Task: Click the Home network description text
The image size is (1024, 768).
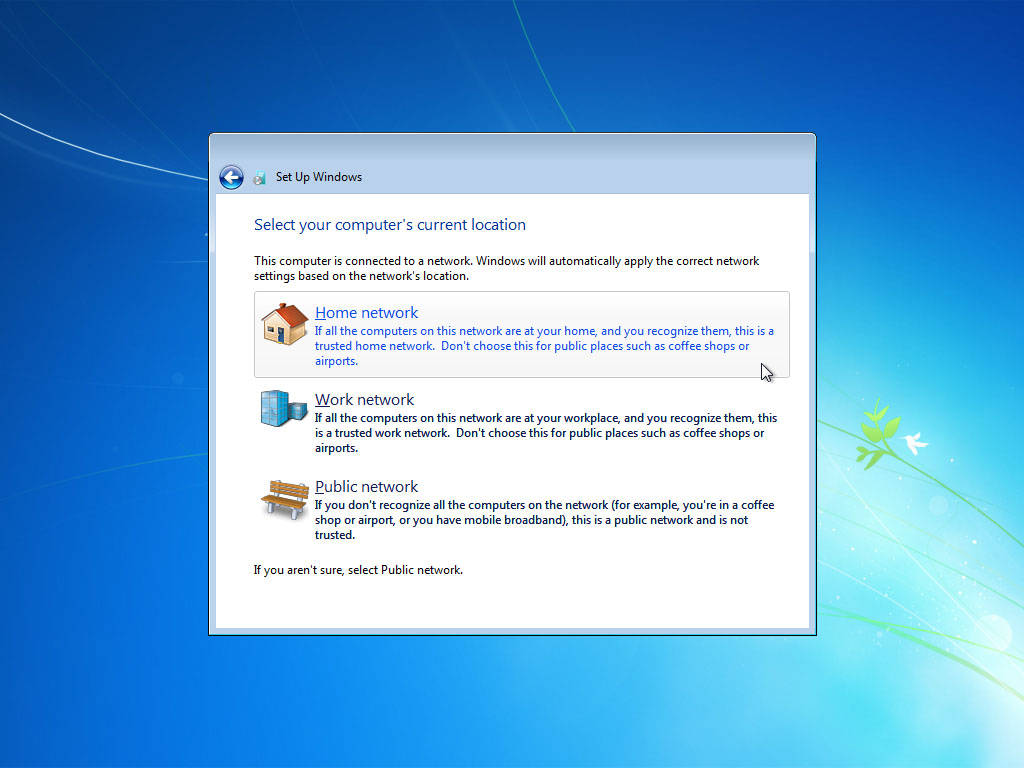Action: point(544,346)
